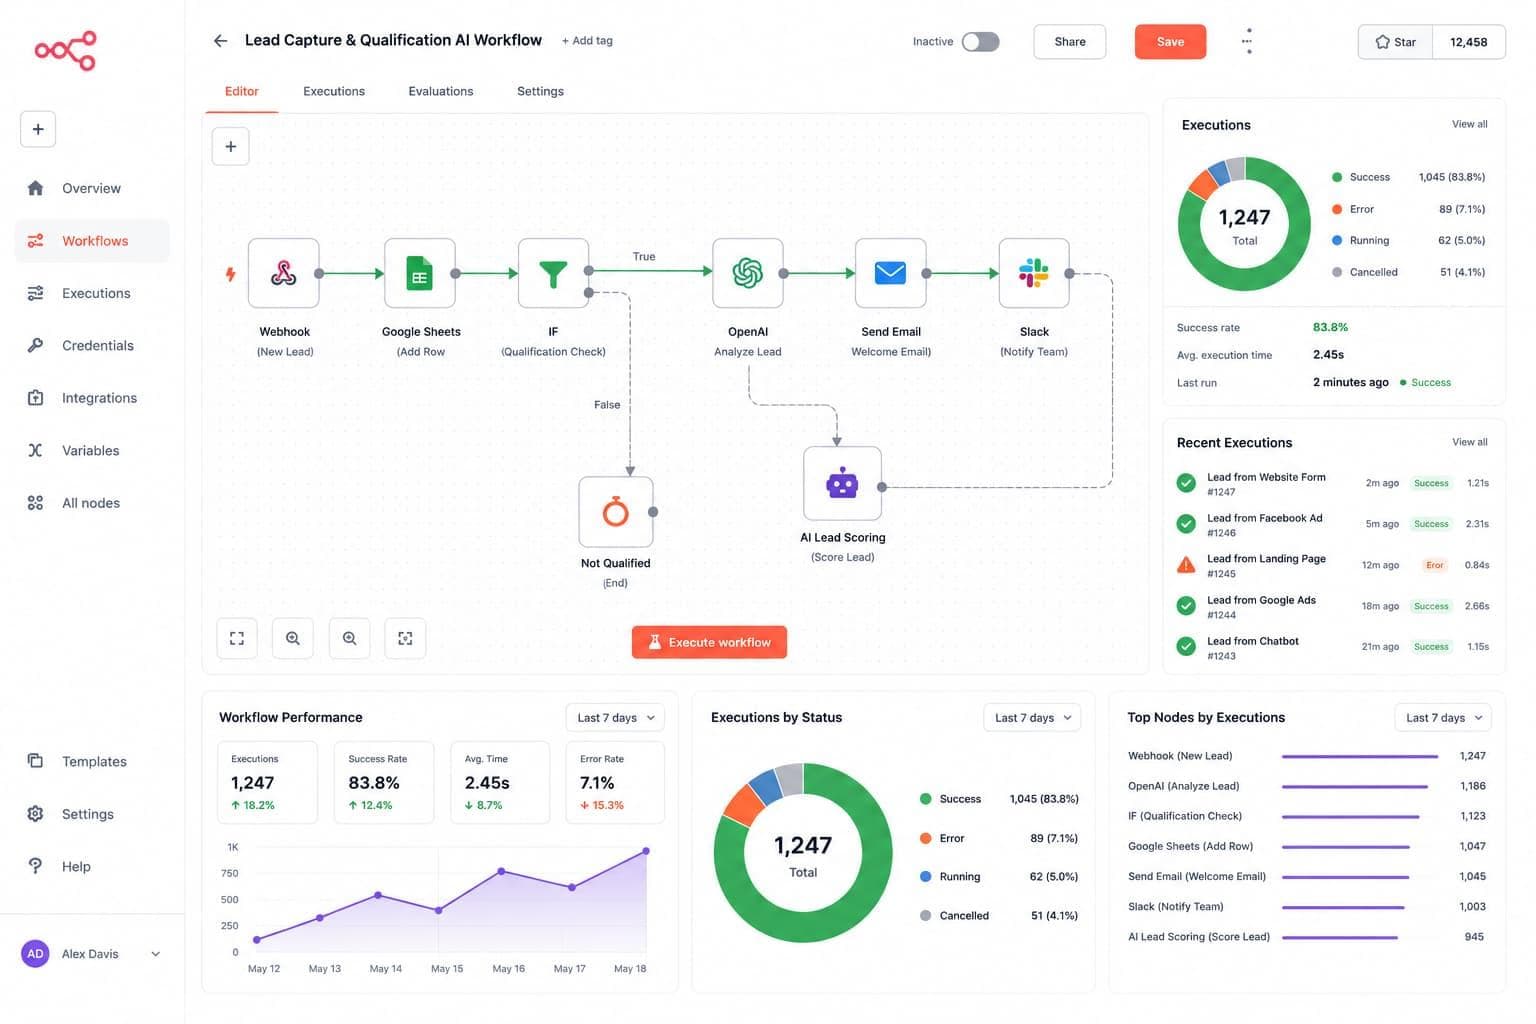This screenshot has height=1024, width=1536.
Task: Open Overview from the sidebar
Action: [91, 188]
